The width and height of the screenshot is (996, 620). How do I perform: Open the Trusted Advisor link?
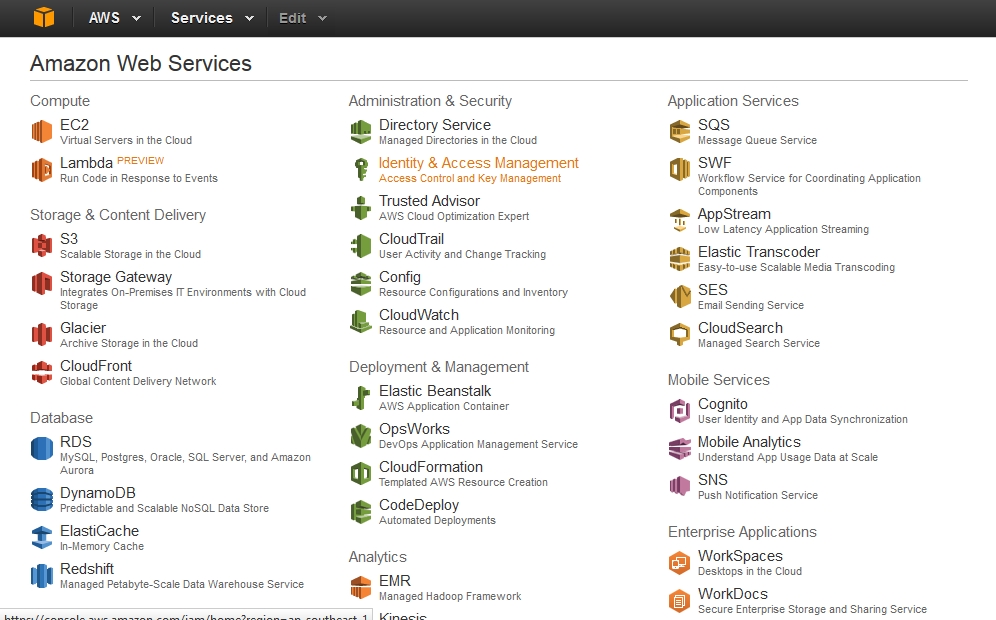tap(429, 201)
